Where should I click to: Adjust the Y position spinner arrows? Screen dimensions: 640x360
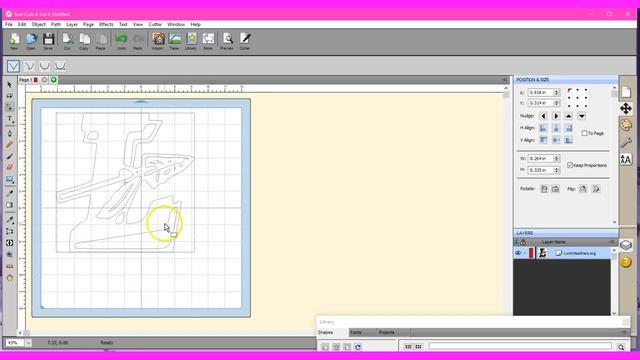(x=556, y=103)
